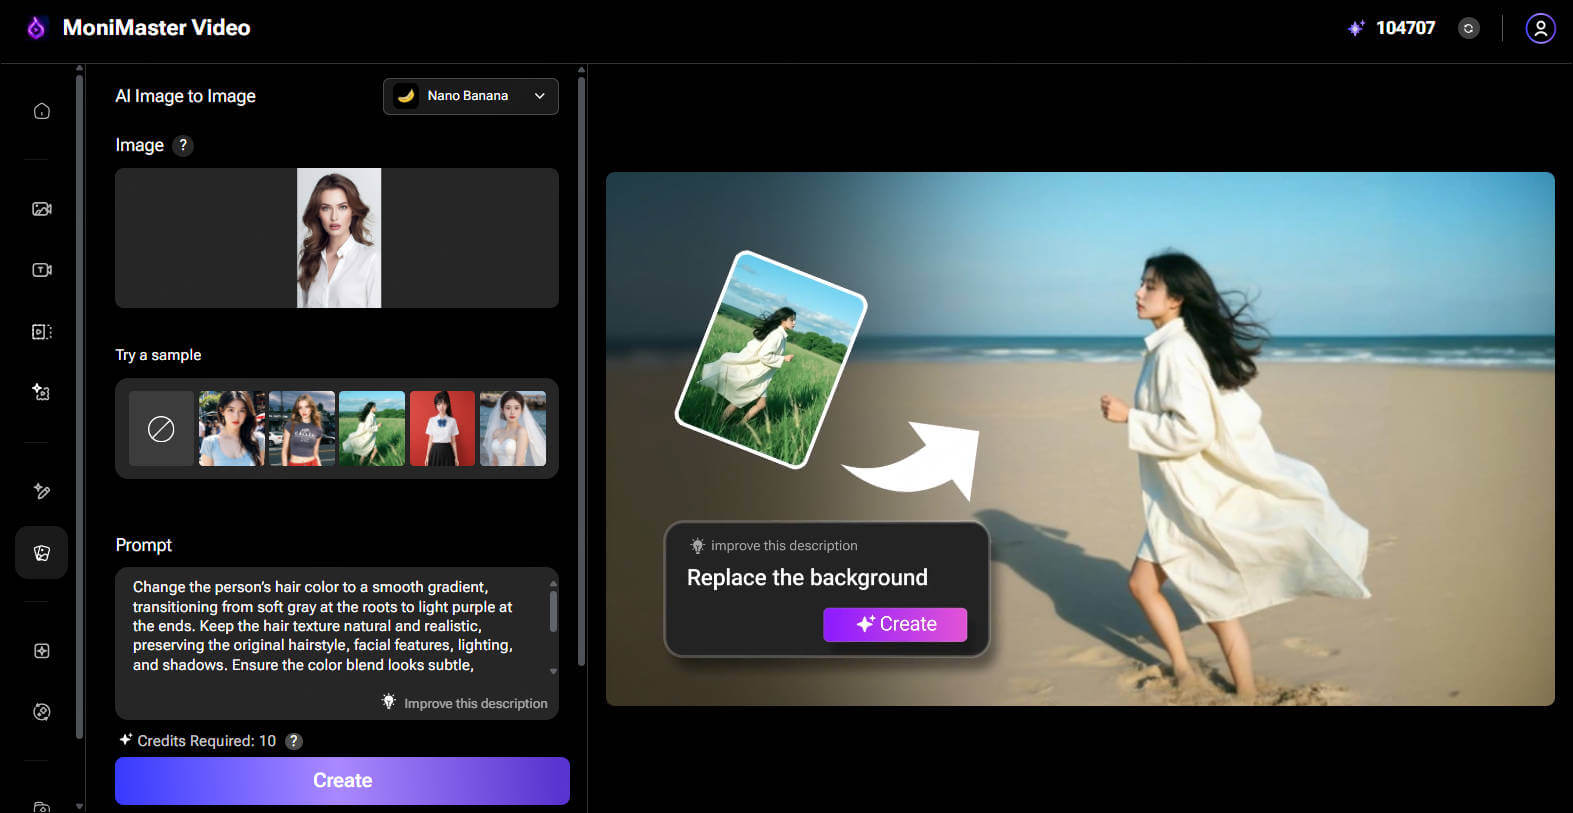Click the AI Image to Image sidebar icon
Viewport: 1573px width, 813px height.
[42, 553]
